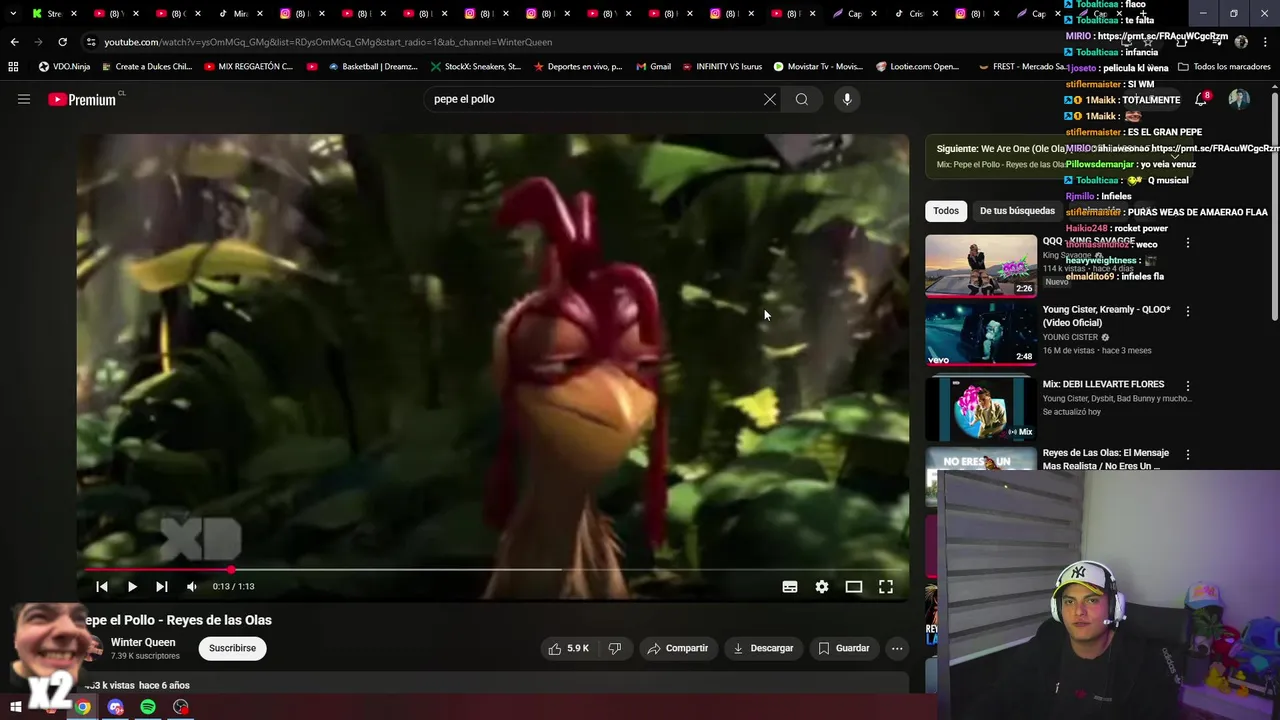Open Spotify from the taskbar
The image size is (1280, 720).
(148, 707)
